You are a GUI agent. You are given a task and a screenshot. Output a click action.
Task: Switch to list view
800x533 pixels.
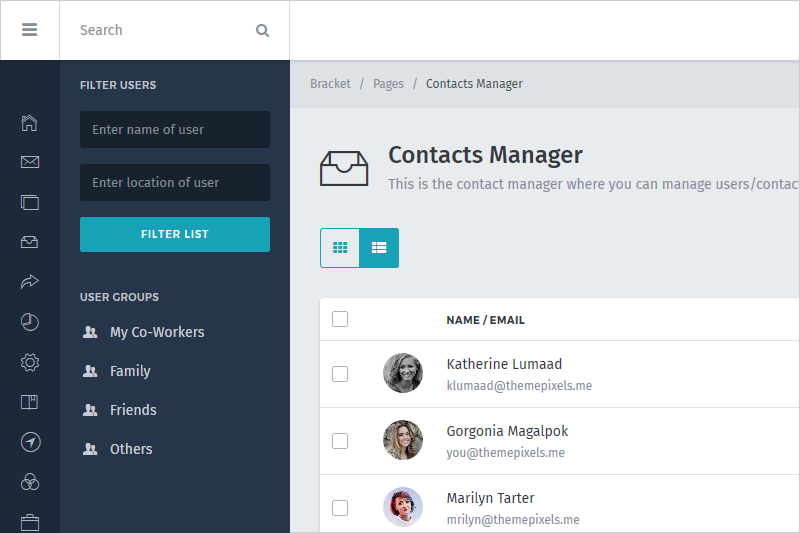379,248
